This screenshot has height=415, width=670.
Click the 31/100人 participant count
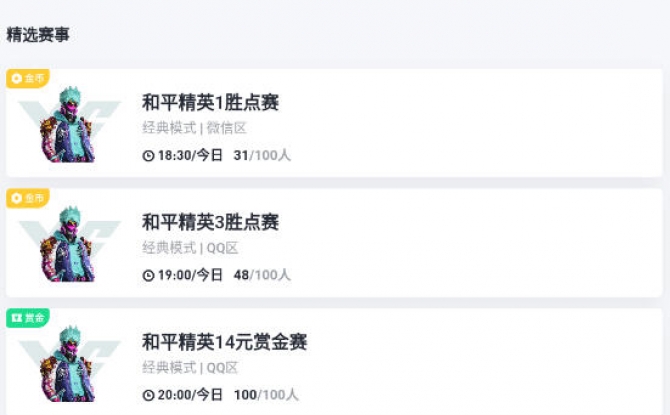[262, 155]
